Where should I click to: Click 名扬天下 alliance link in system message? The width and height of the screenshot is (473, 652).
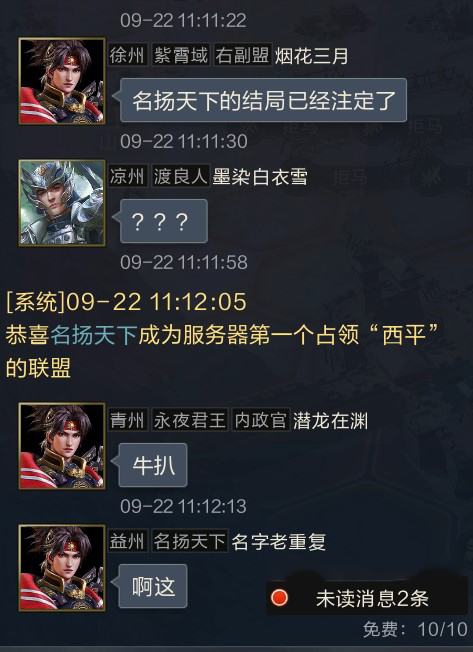[94, 335]
